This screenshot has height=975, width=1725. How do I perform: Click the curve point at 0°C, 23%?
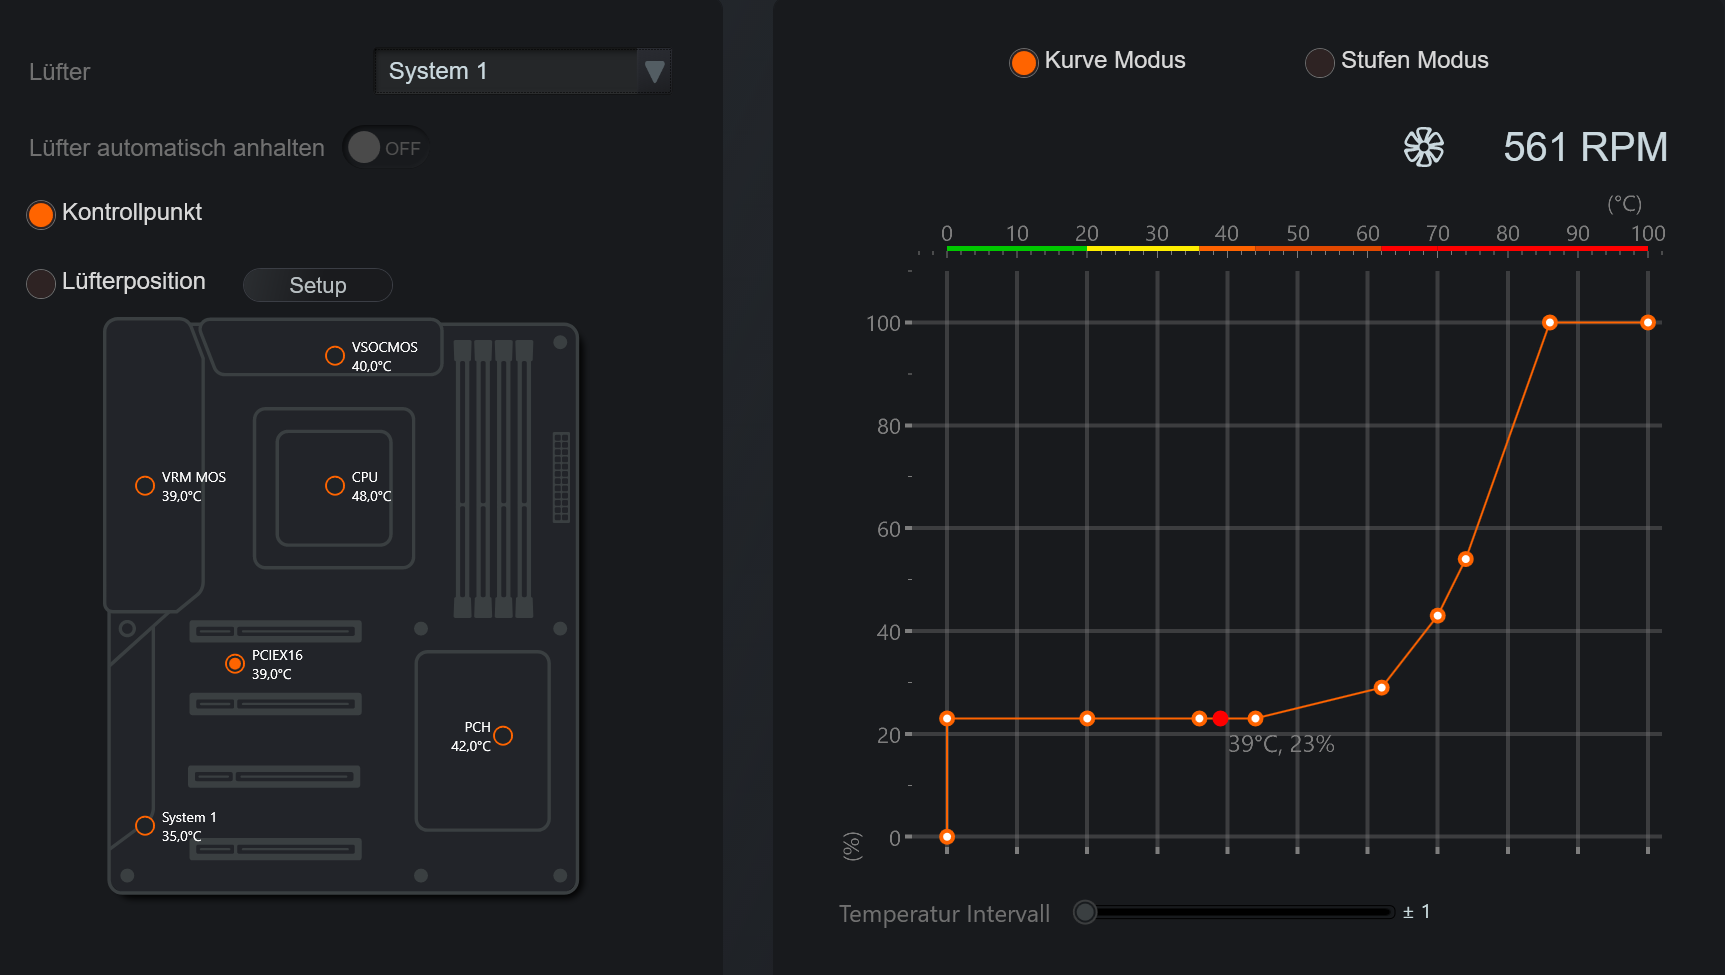tap(947, 718)
